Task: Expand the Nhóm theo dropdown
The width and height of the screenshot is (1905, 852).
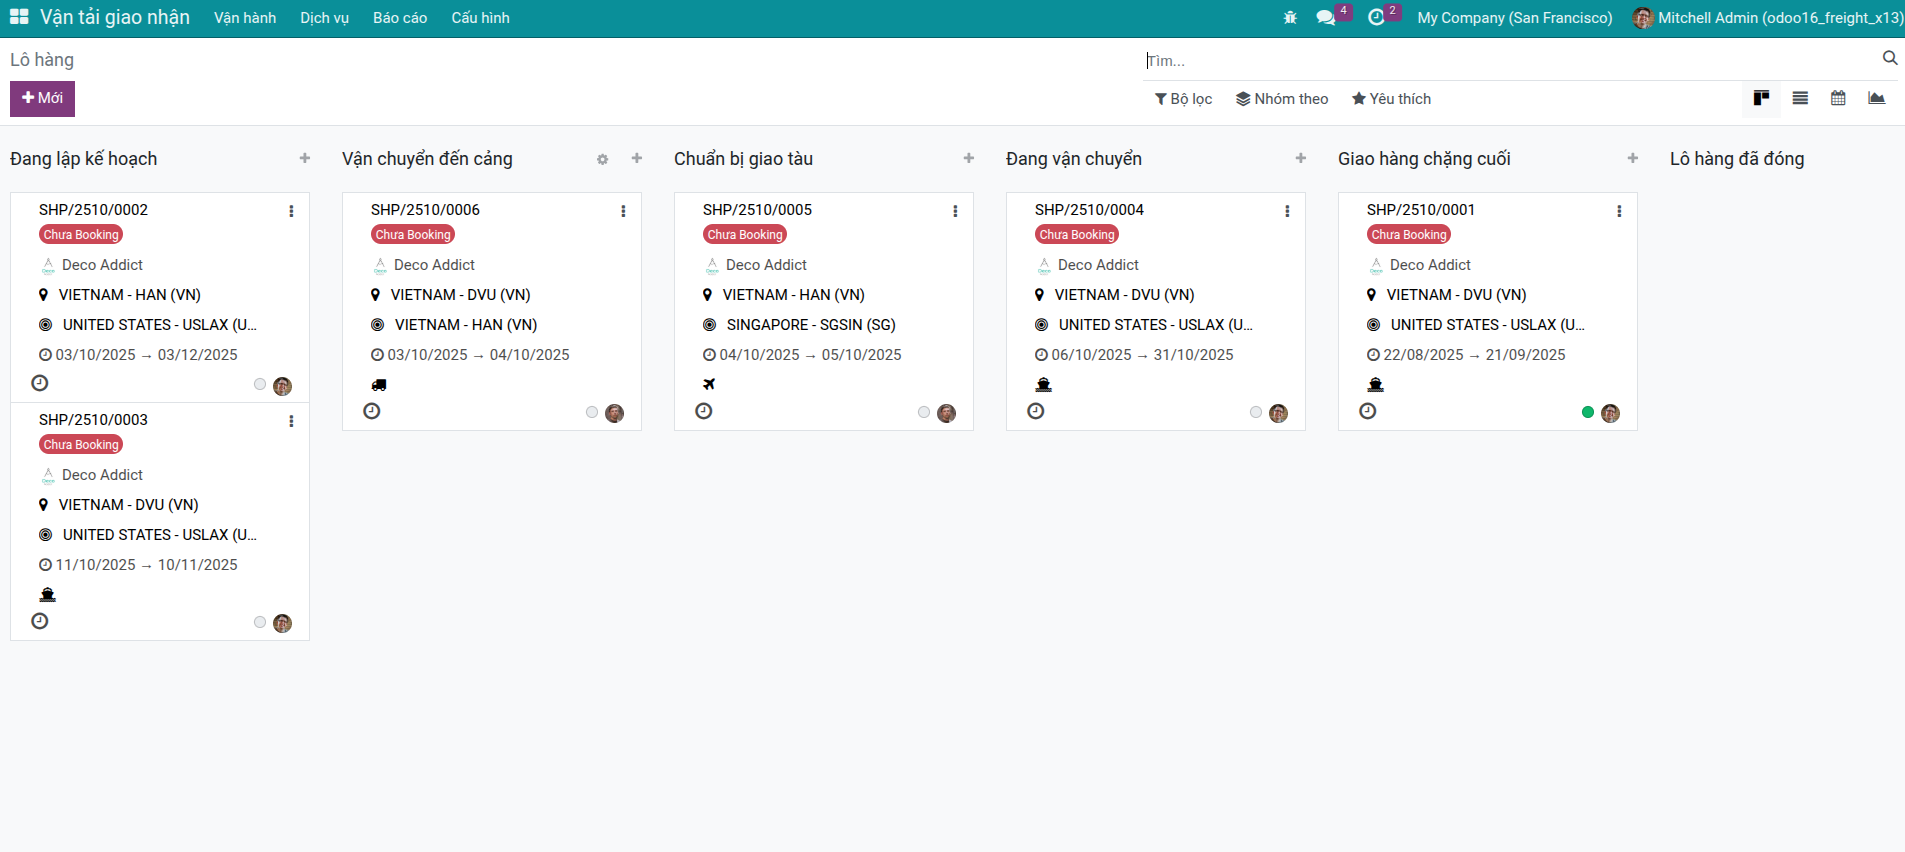Action: point(1282,99)
